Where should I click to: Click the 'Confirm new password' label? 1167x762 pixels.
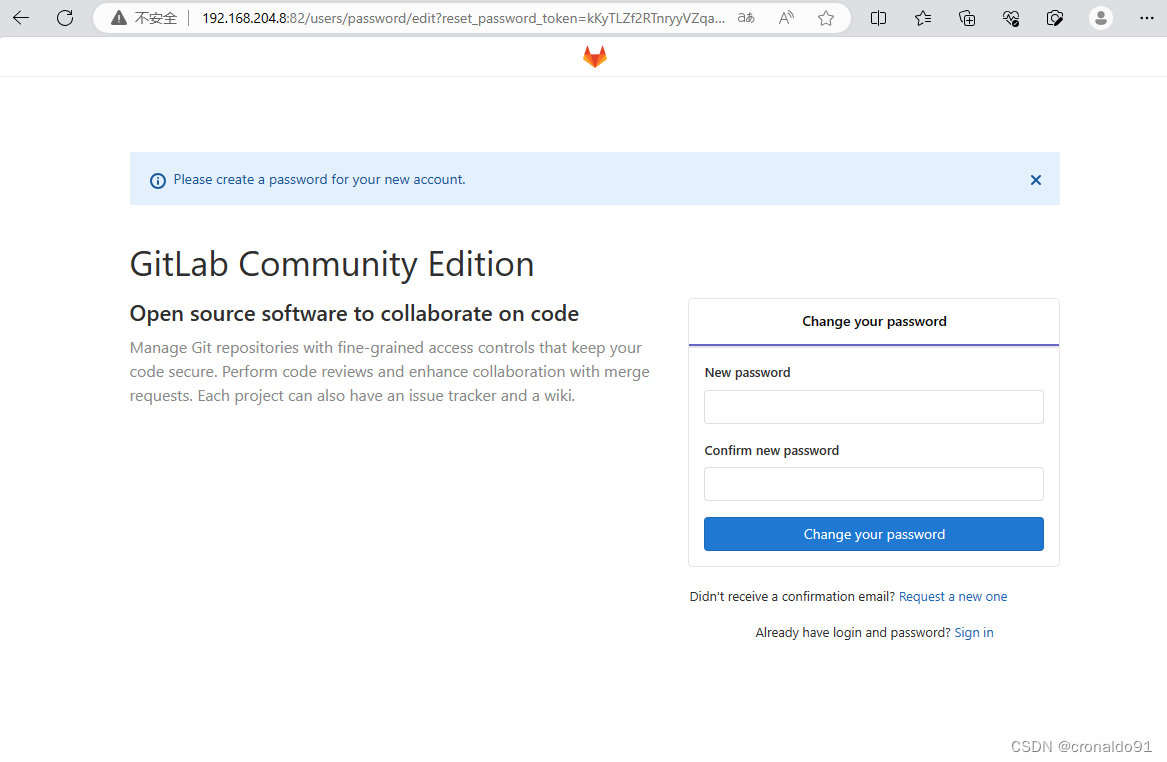(772, 451)
